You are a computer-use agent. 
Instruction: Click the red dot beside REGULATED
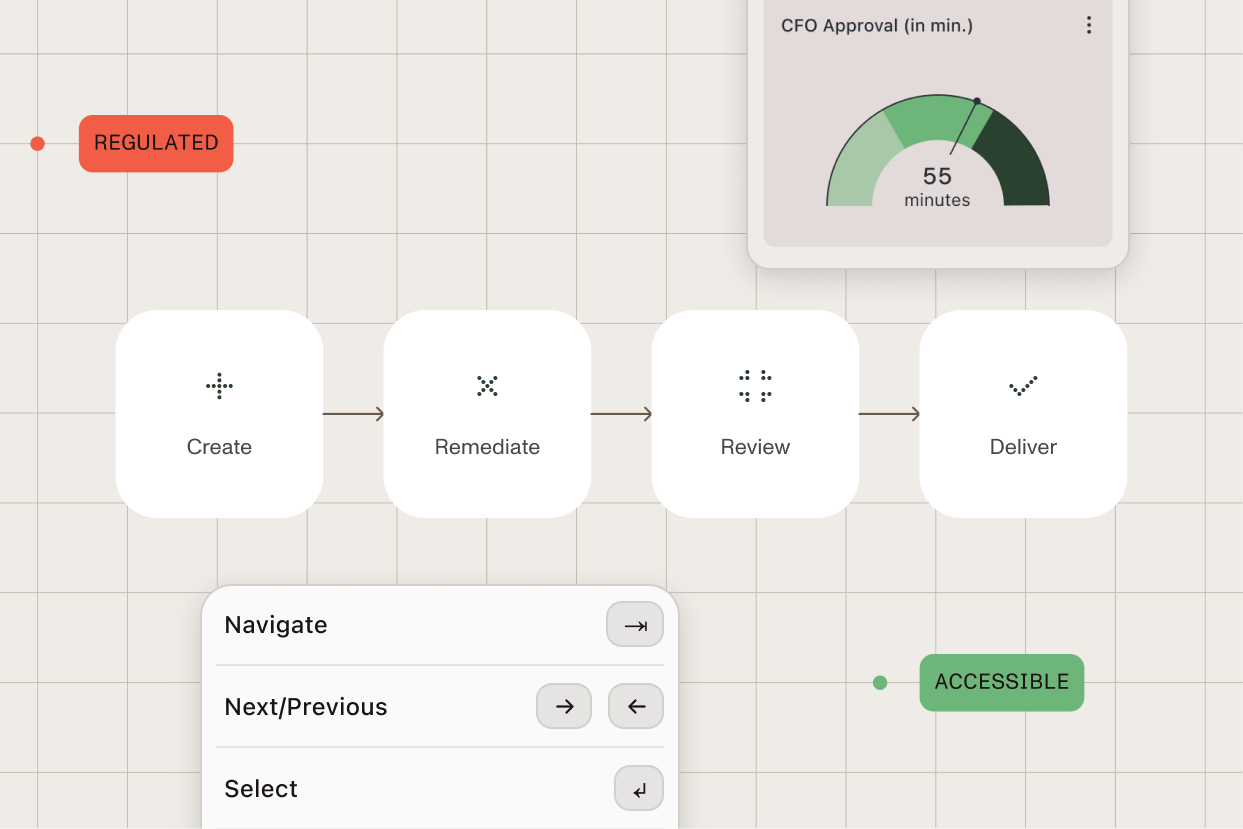point(37,143)
